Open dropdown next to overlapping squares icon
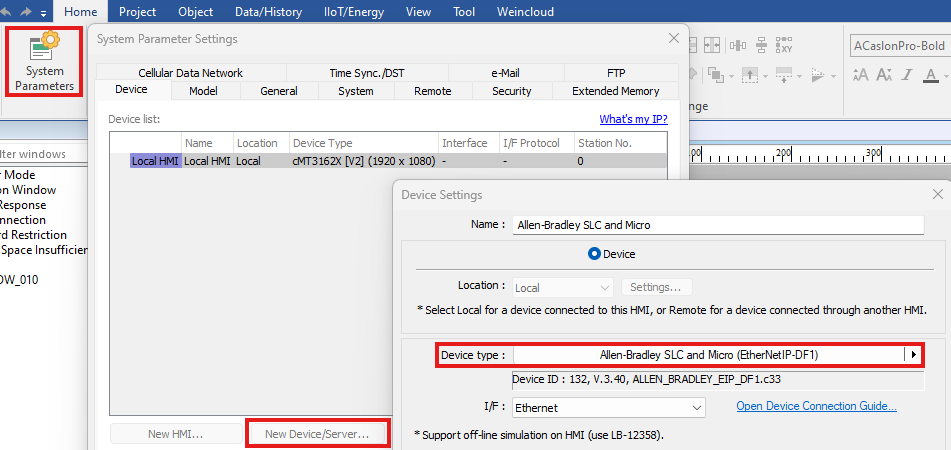Image resolution: width=951 pixels, height=450 pixels. 731,76
